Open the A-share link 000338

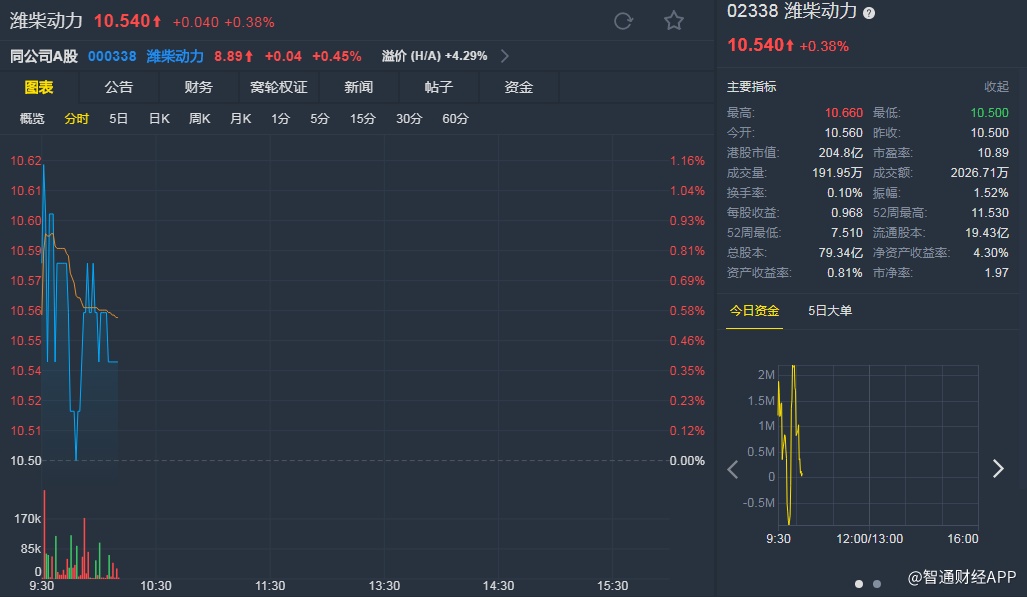(111, 56)
